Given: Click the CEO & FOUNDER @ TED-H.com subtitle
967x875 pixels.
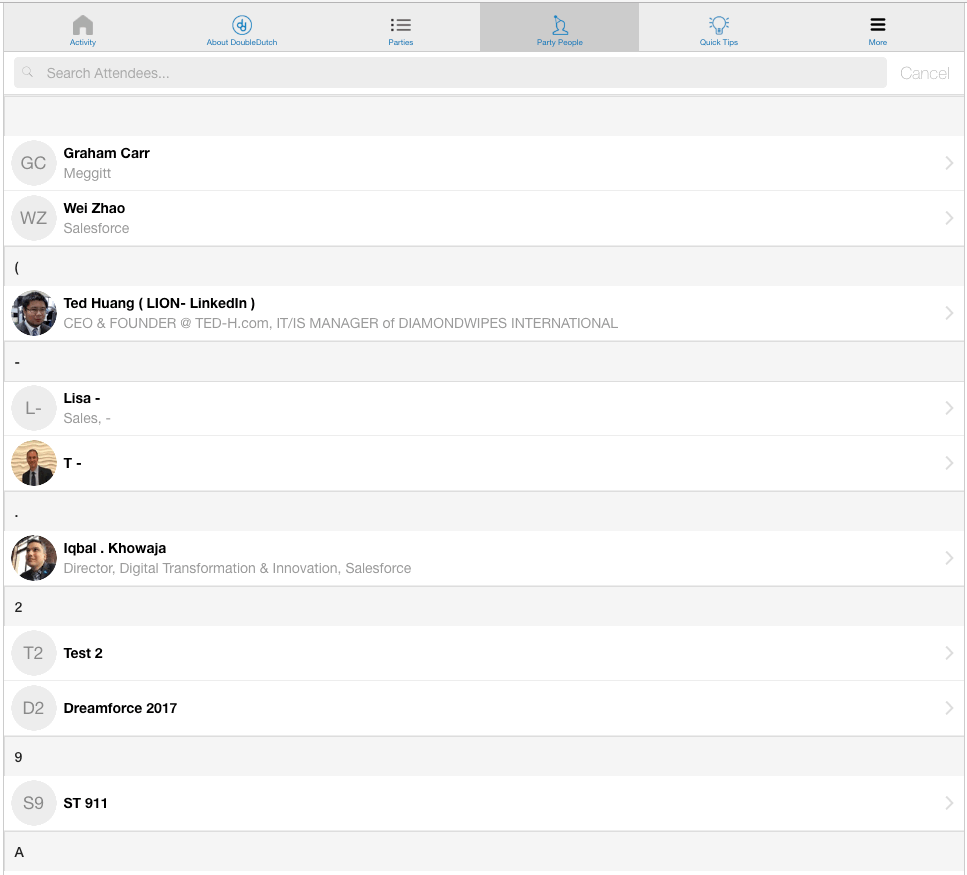Looking at the screenshot, I should [x=340, y=323].
